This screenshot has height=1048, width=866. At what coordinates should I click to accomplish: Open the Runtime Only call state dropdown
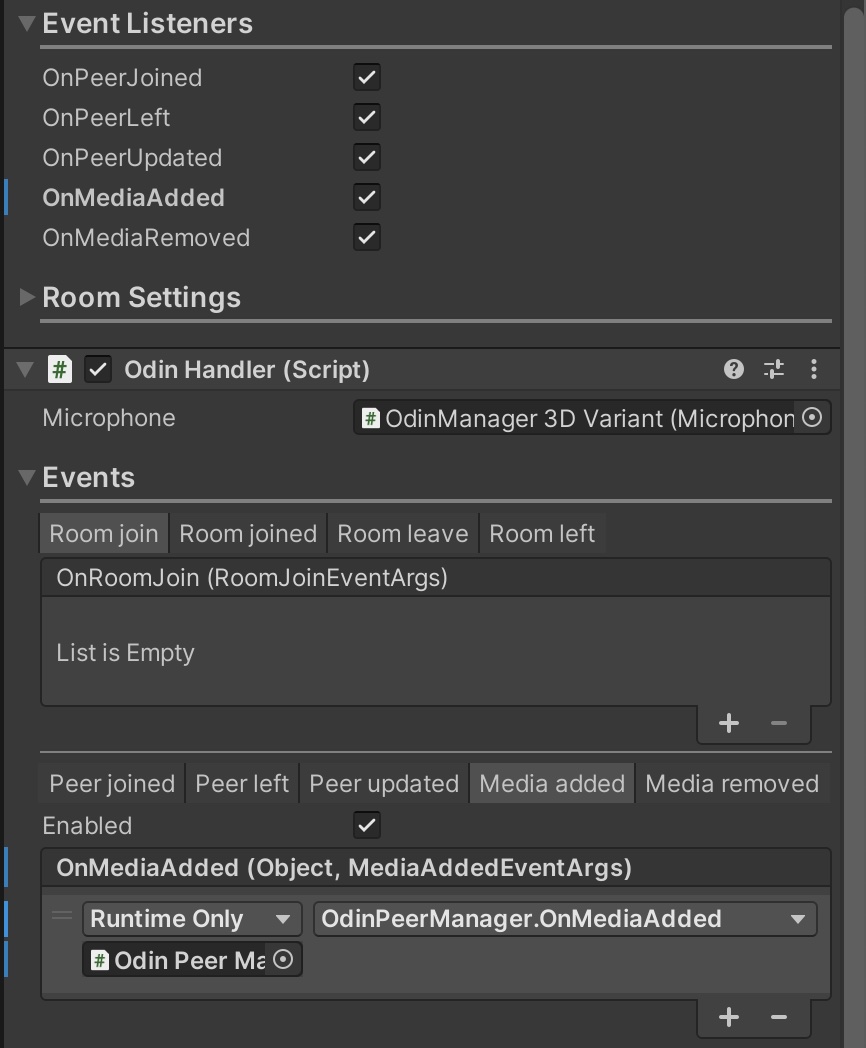tap(192, 919)
